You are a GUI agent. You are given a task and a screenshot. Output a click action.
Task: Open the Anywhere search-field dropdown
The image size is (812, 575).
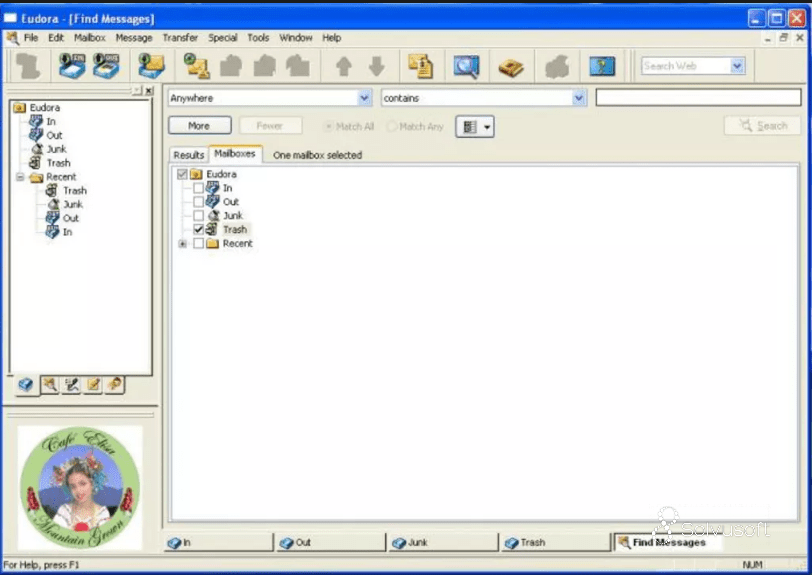[365, 98]
